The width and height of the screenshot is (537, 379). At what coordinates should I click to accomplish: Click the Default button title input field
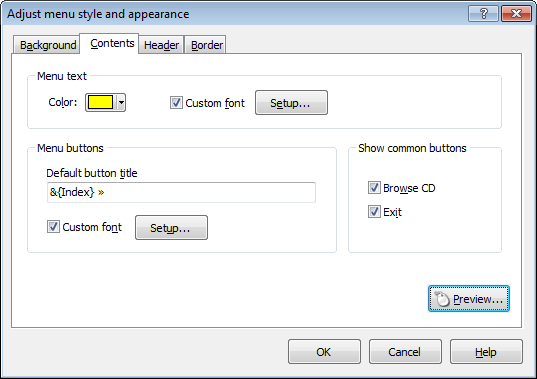(x=181, y=192)
